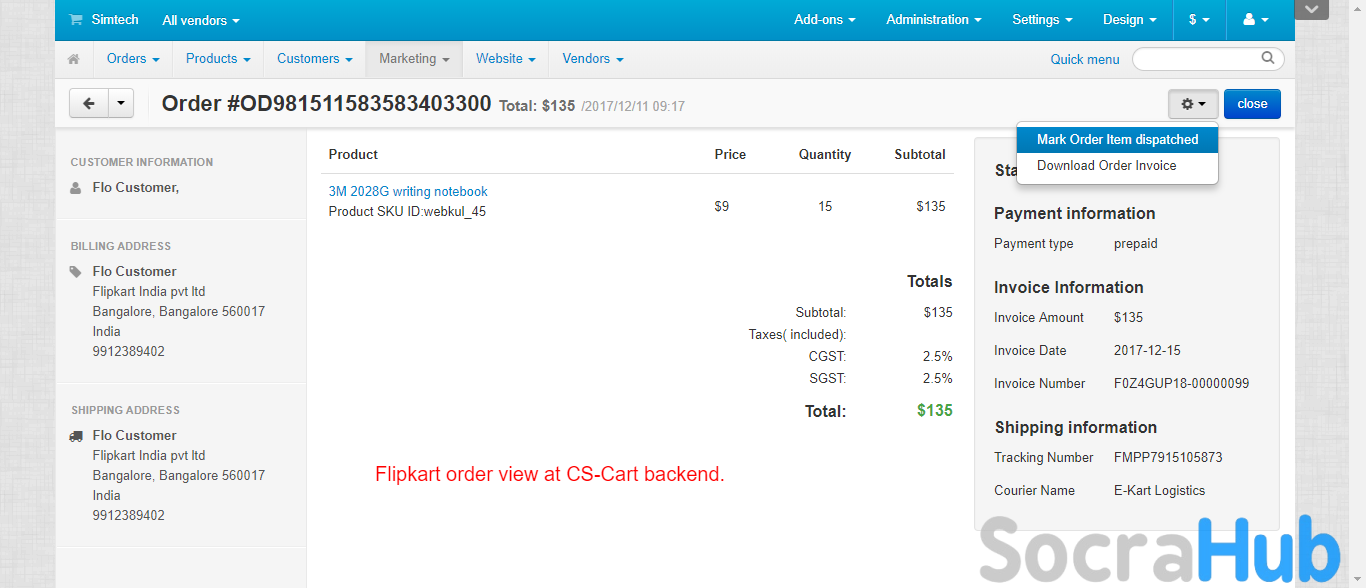The image size is (1366, 588).
Task: Click the blue close button
Action: click(x=1252, y=104)
